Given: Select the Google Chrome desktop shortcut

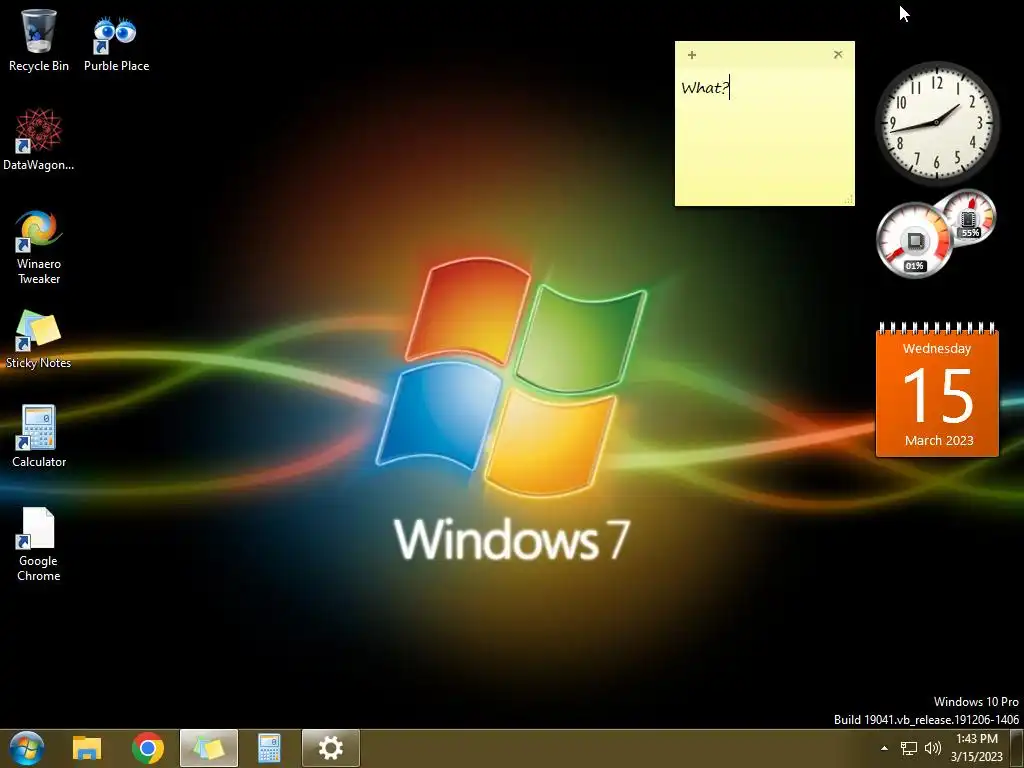Looking at the screenshot, I should pos(39,545).
